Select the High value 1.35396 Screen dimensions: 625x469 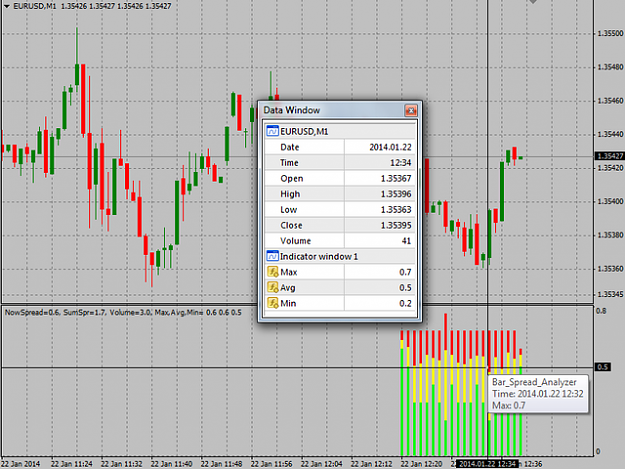[395, 194]
